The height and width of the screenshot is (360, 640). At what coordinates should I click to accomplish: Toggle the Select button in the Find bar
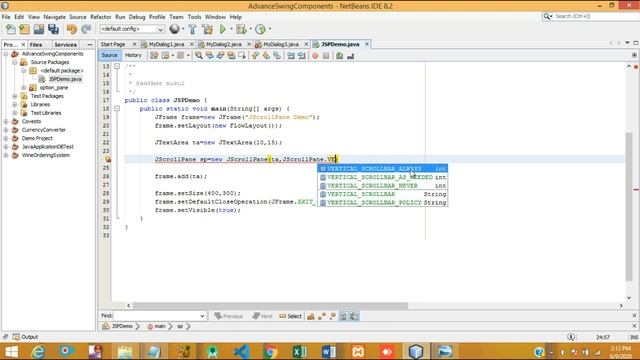pos(291,316)
